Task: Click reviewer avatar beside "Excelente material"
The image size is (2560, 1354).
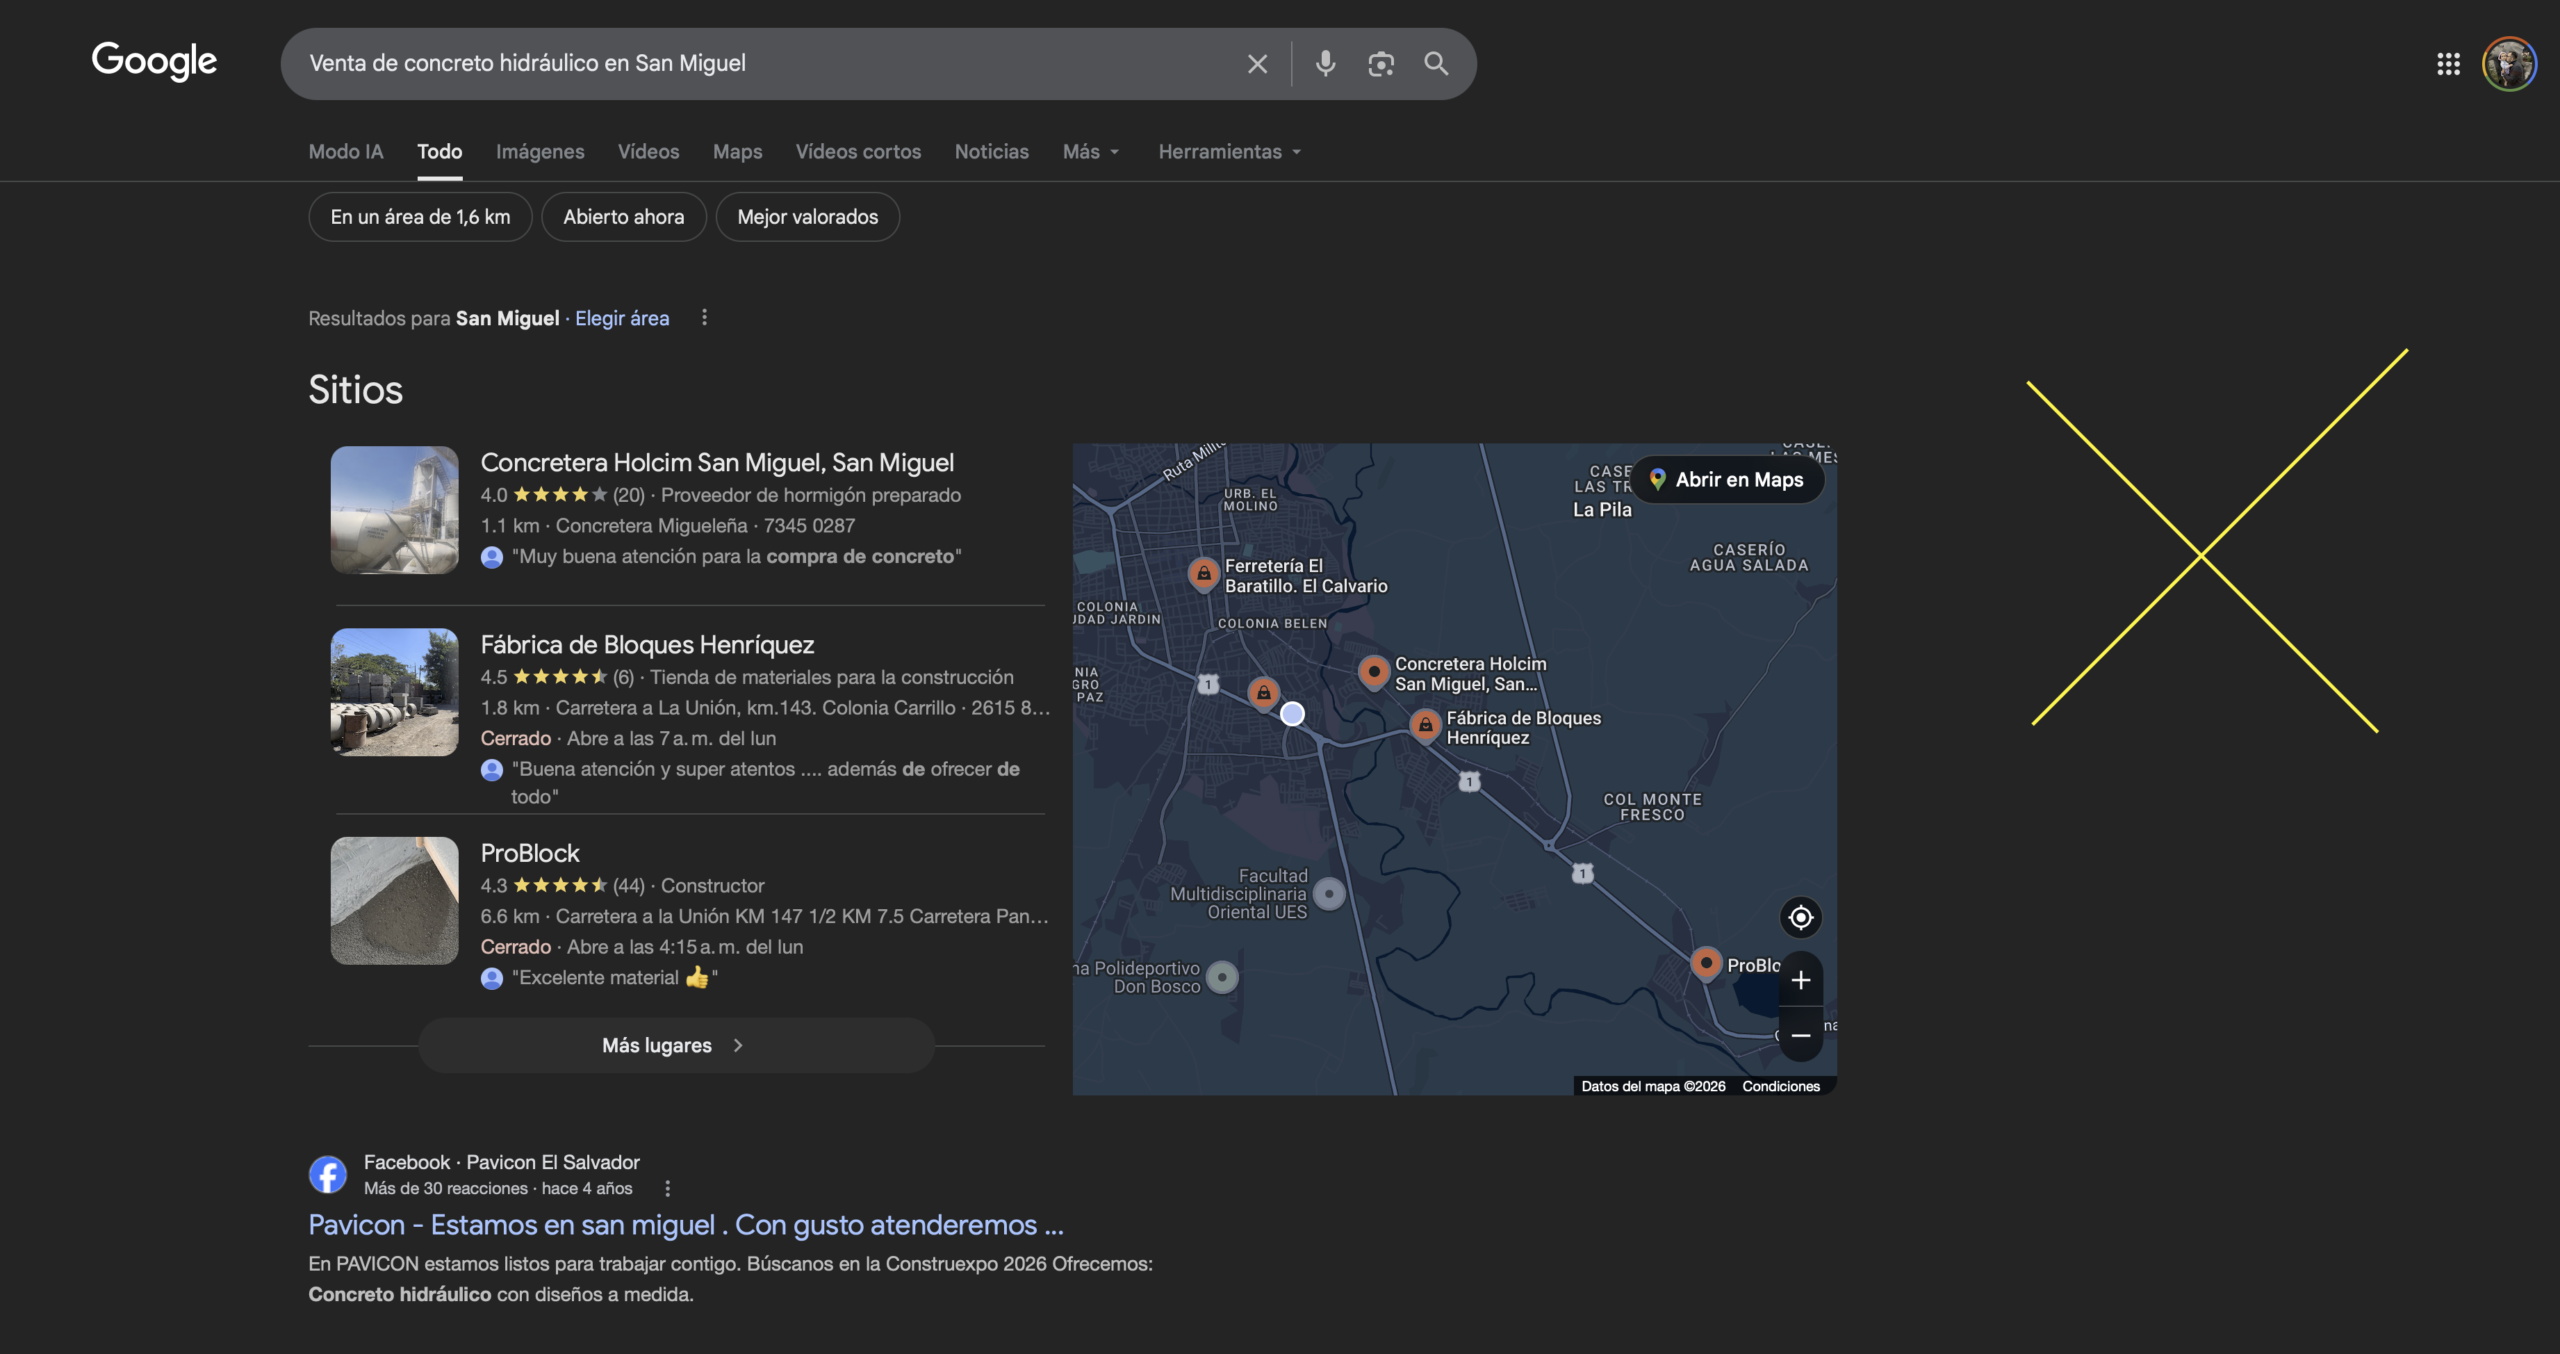Action: click(491, 978)
